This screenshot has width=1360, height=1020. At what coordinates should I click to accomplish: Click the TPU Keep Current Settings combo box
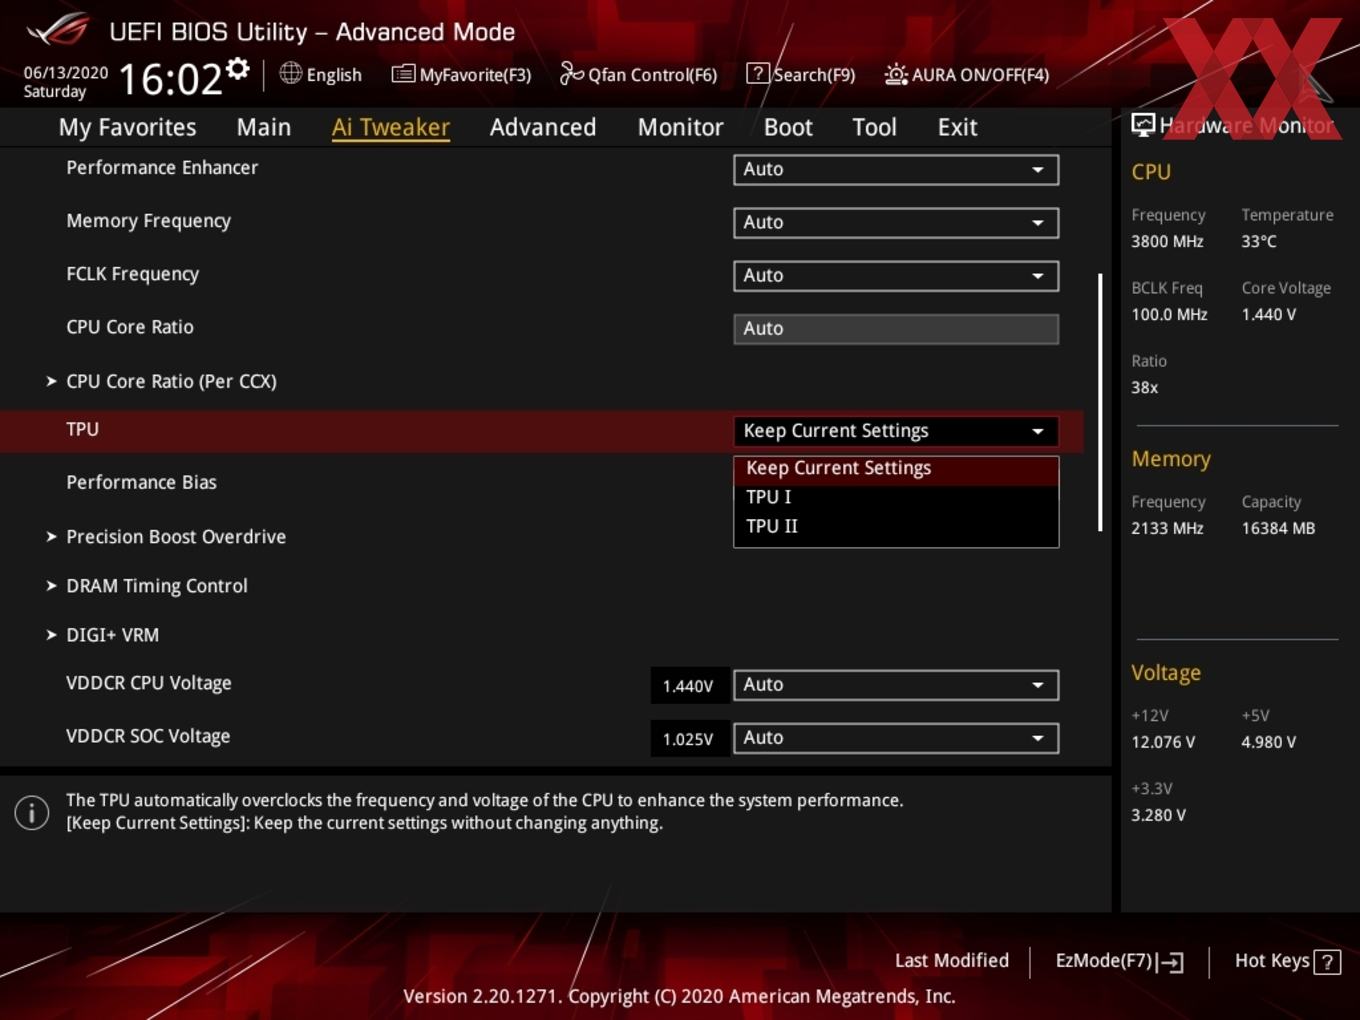[x=896, y=431]
